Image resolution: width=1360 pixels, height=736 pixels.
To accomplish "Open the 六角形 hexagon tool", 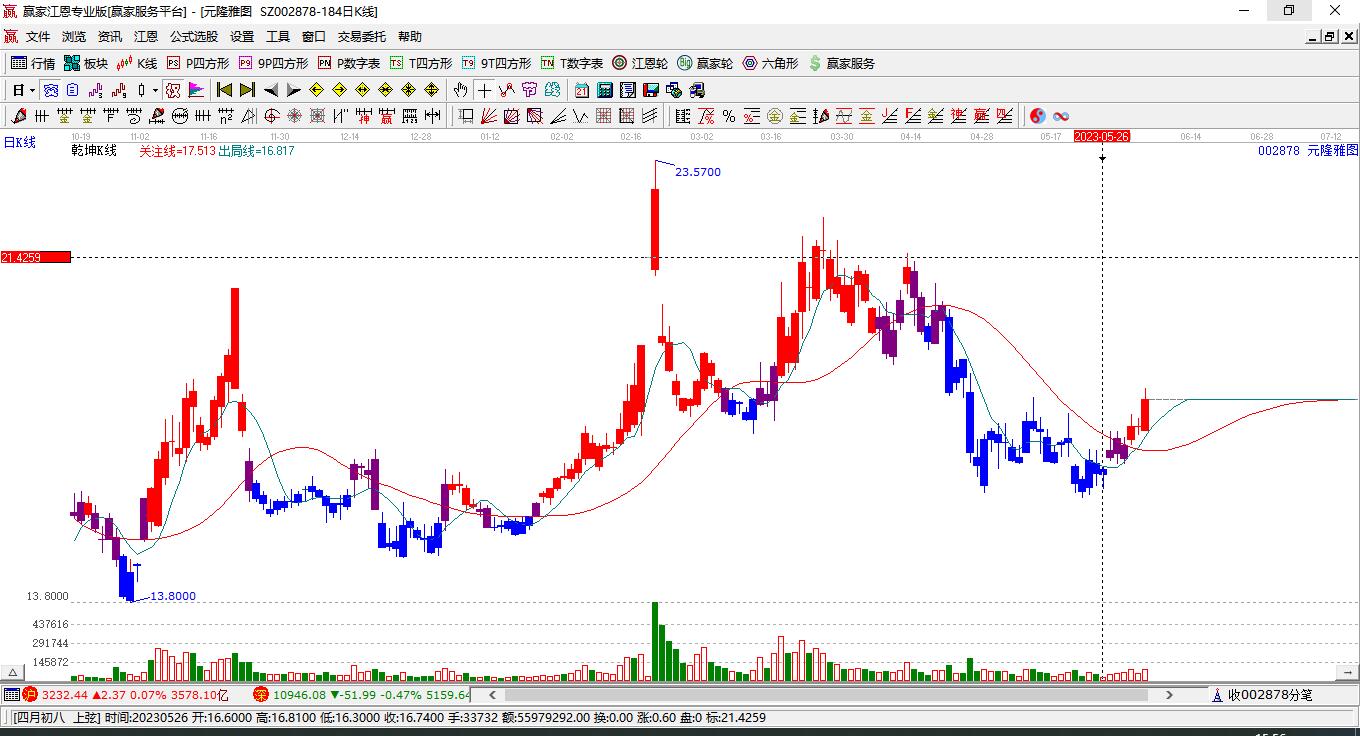I will click(770, 63).
